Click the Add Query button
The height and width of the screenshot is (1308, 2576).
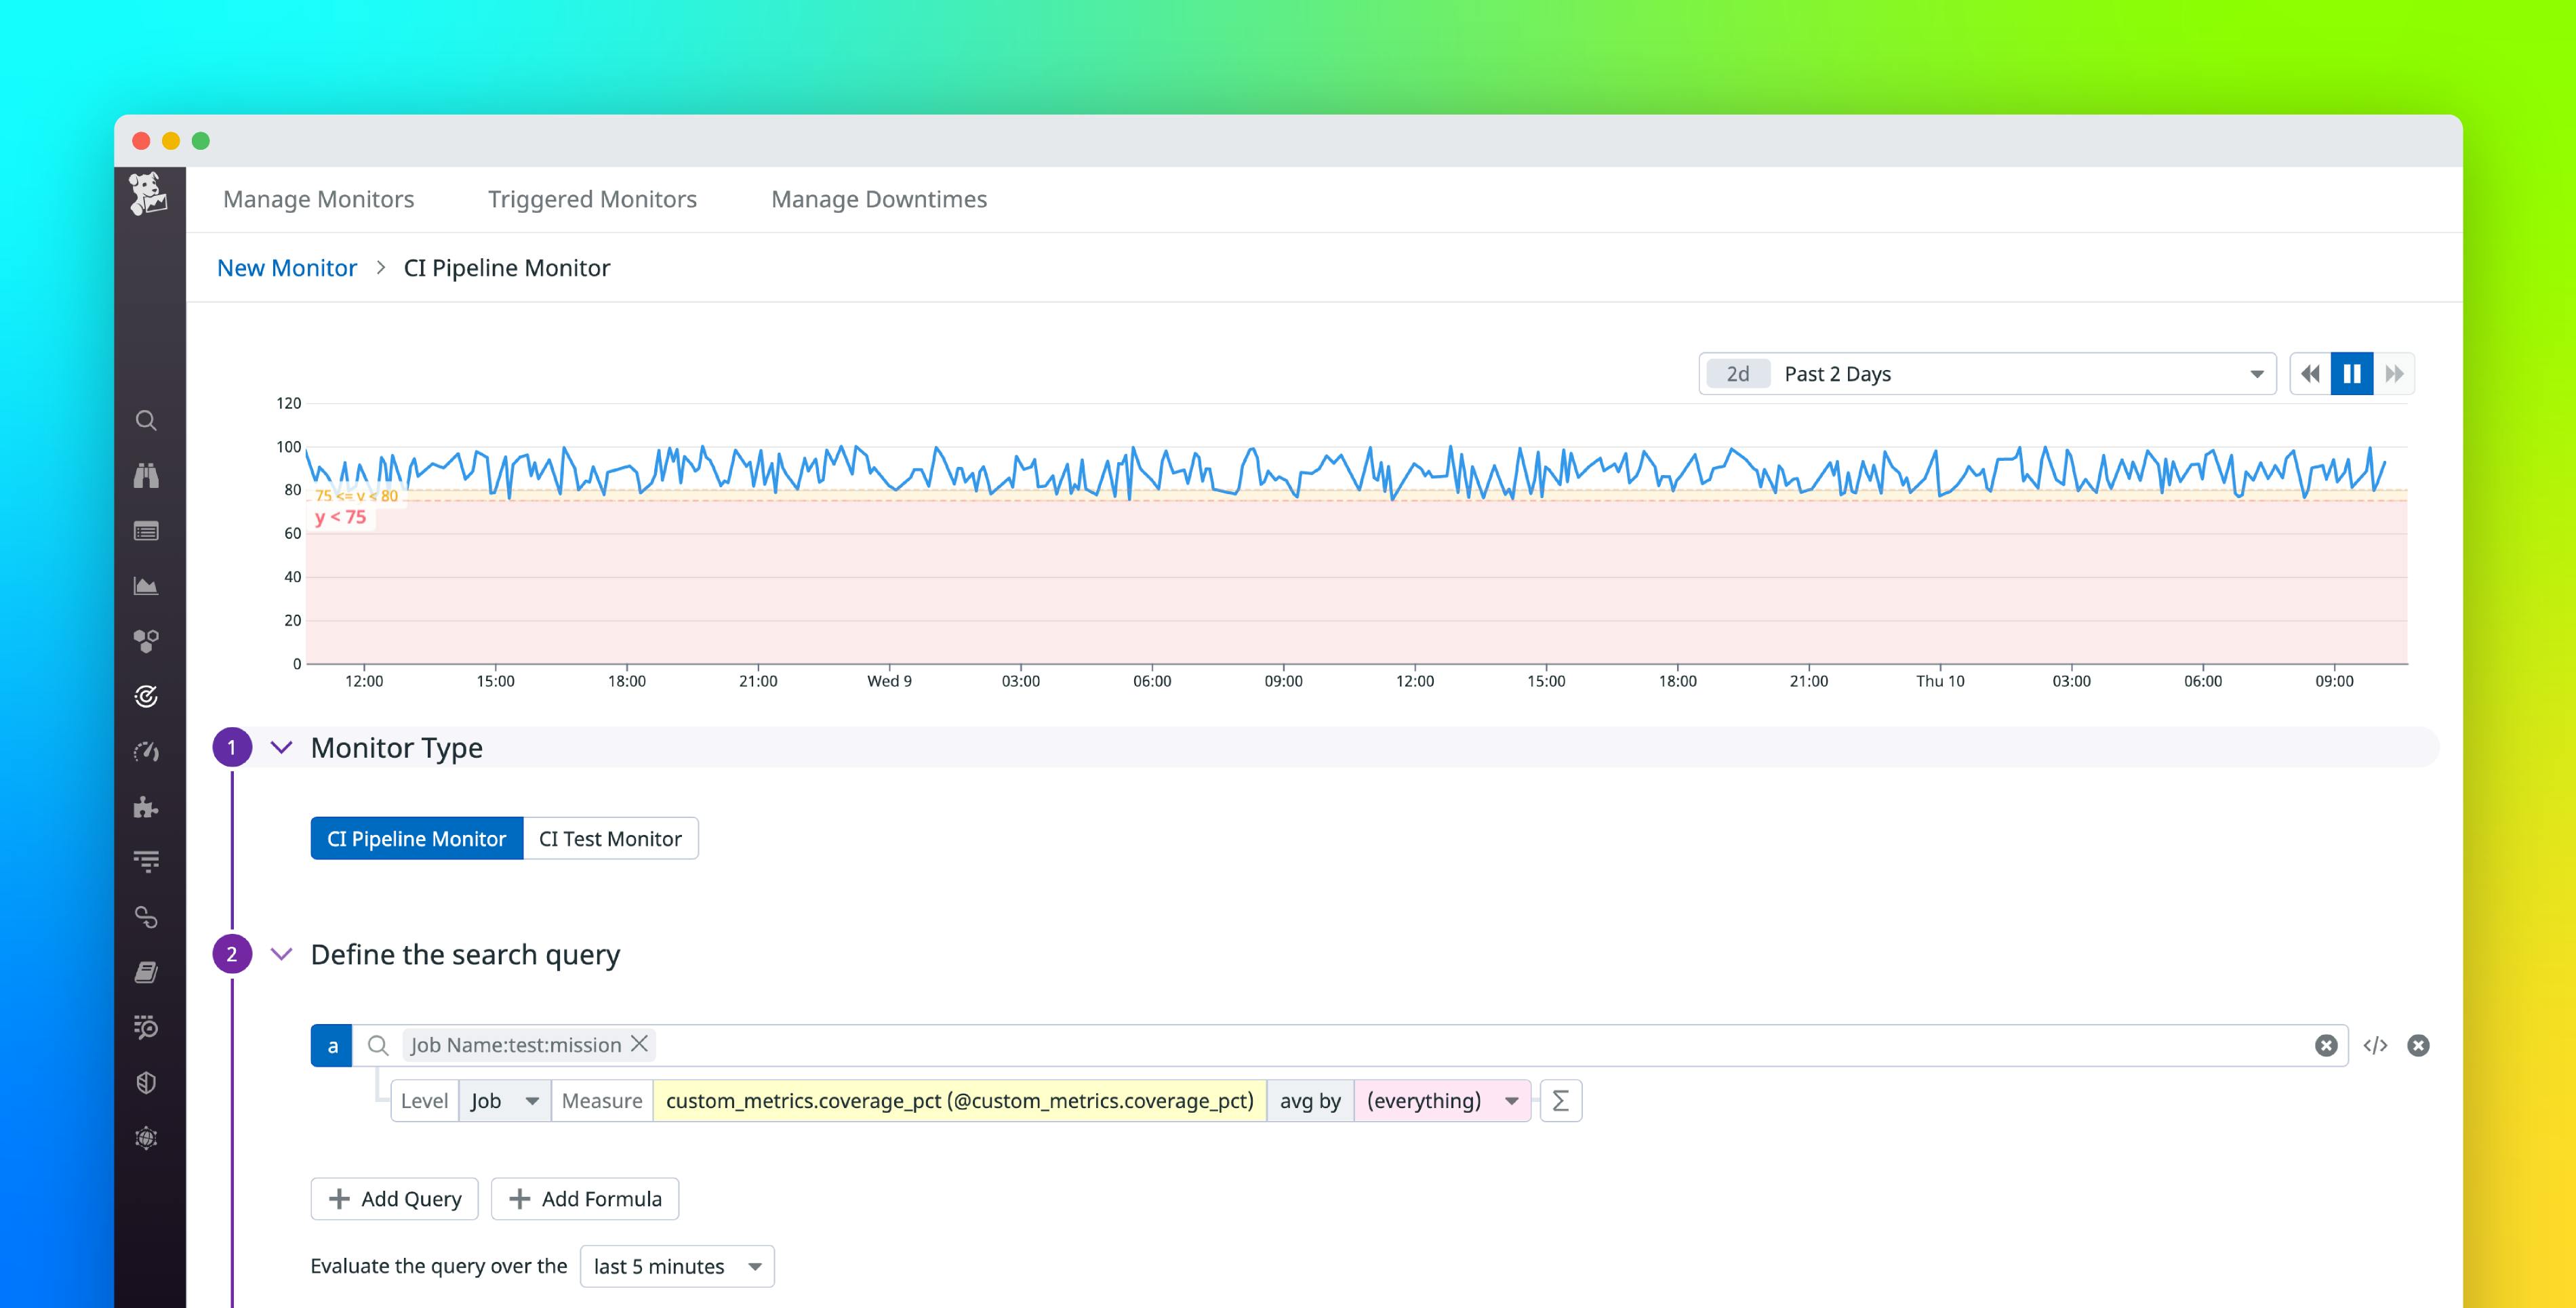tap(395, 1198)
